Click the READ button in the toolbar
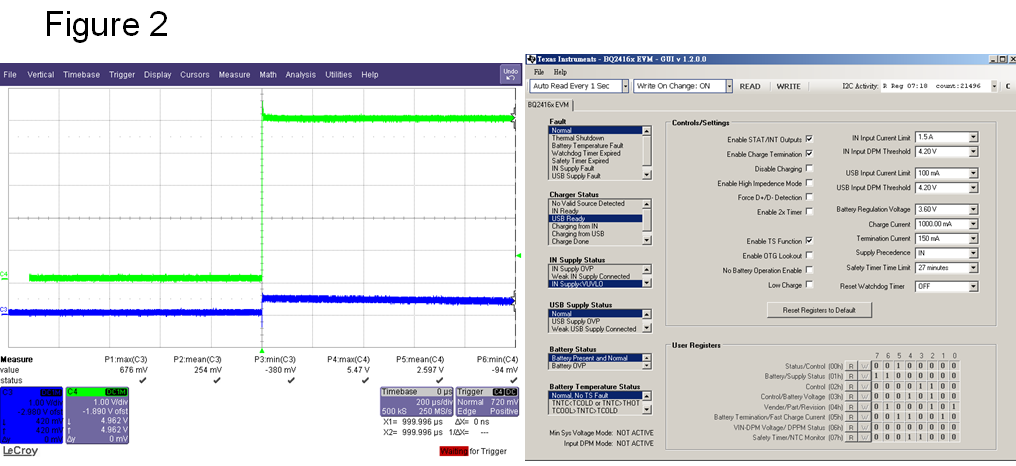 [750, 86]
